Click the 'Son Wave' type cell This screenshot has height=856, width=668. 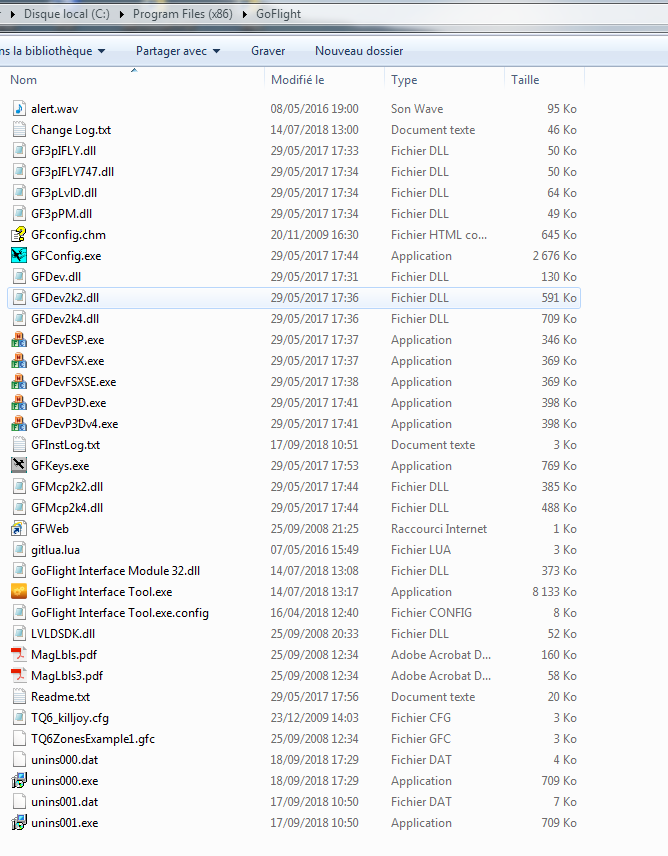click(x=417, y=109)
